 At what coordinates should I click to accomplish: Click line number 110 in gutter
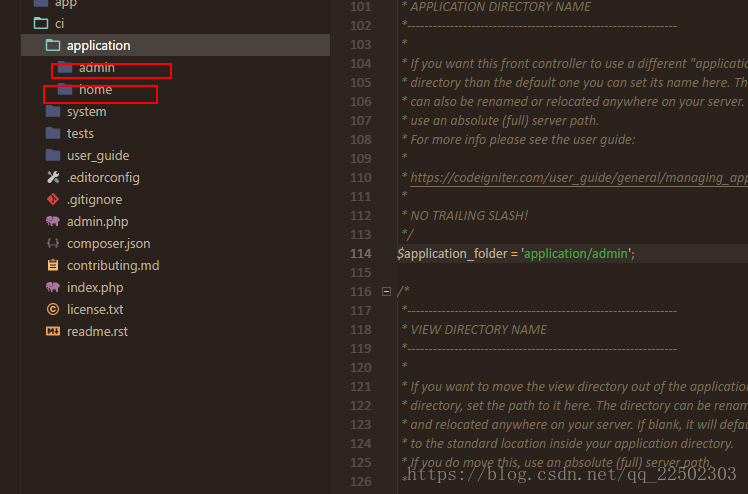(360, 177)
